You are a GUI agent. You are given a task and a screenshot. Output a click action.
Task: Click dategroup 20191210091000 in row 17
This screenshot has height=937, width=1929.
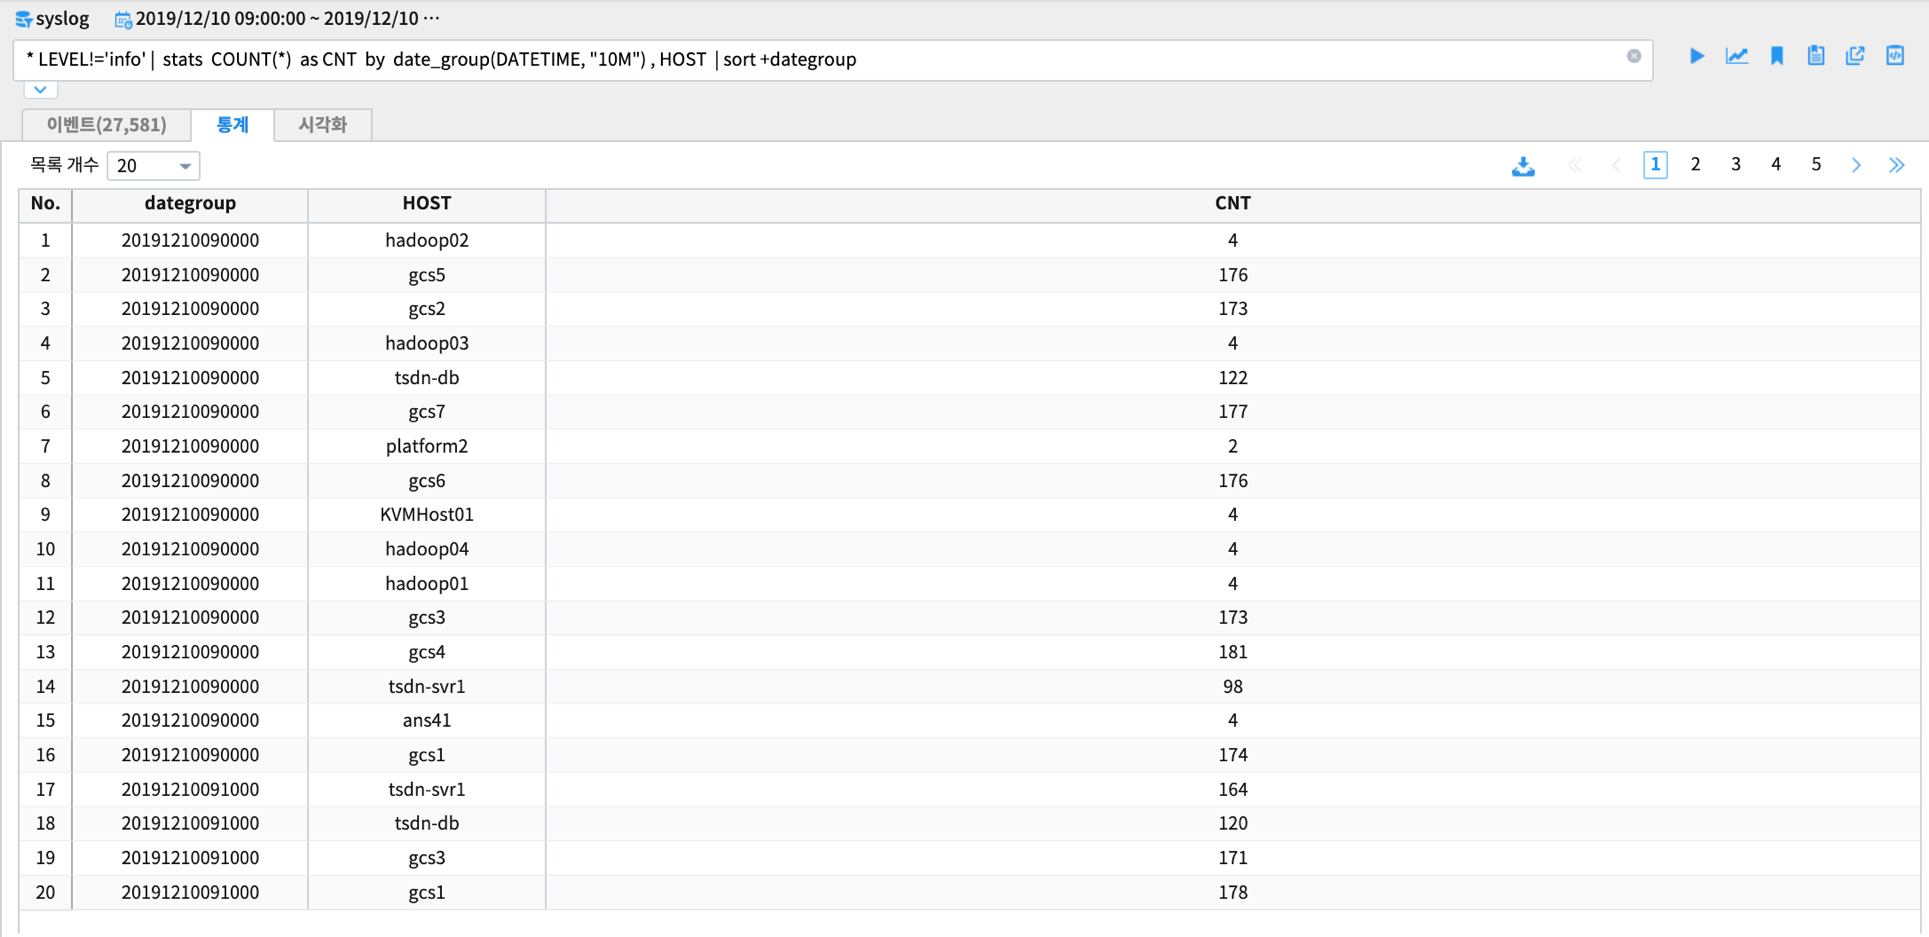point(190,789)
